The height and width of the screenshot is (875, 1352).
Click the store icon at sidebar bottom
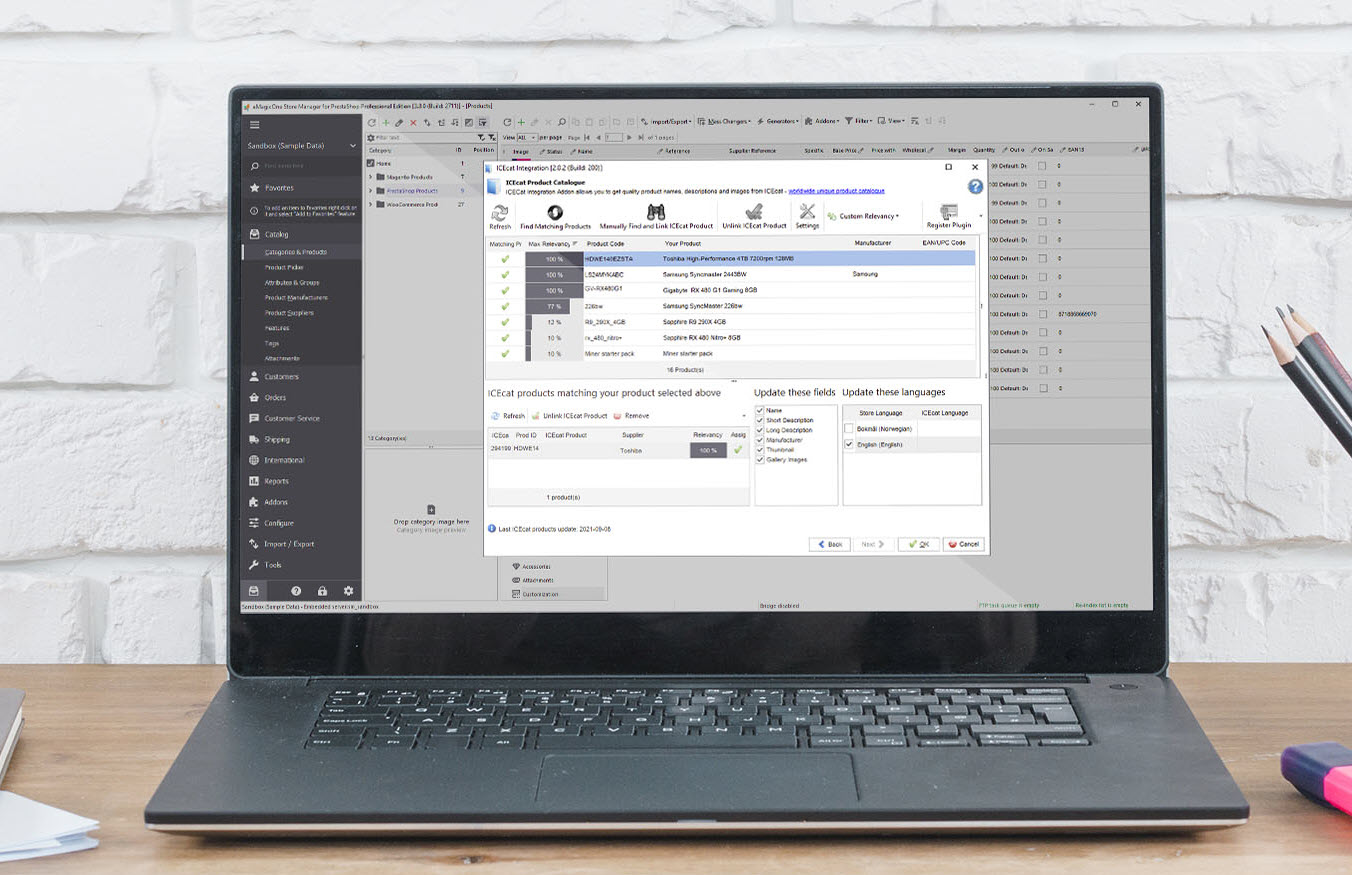coord(254,591)
